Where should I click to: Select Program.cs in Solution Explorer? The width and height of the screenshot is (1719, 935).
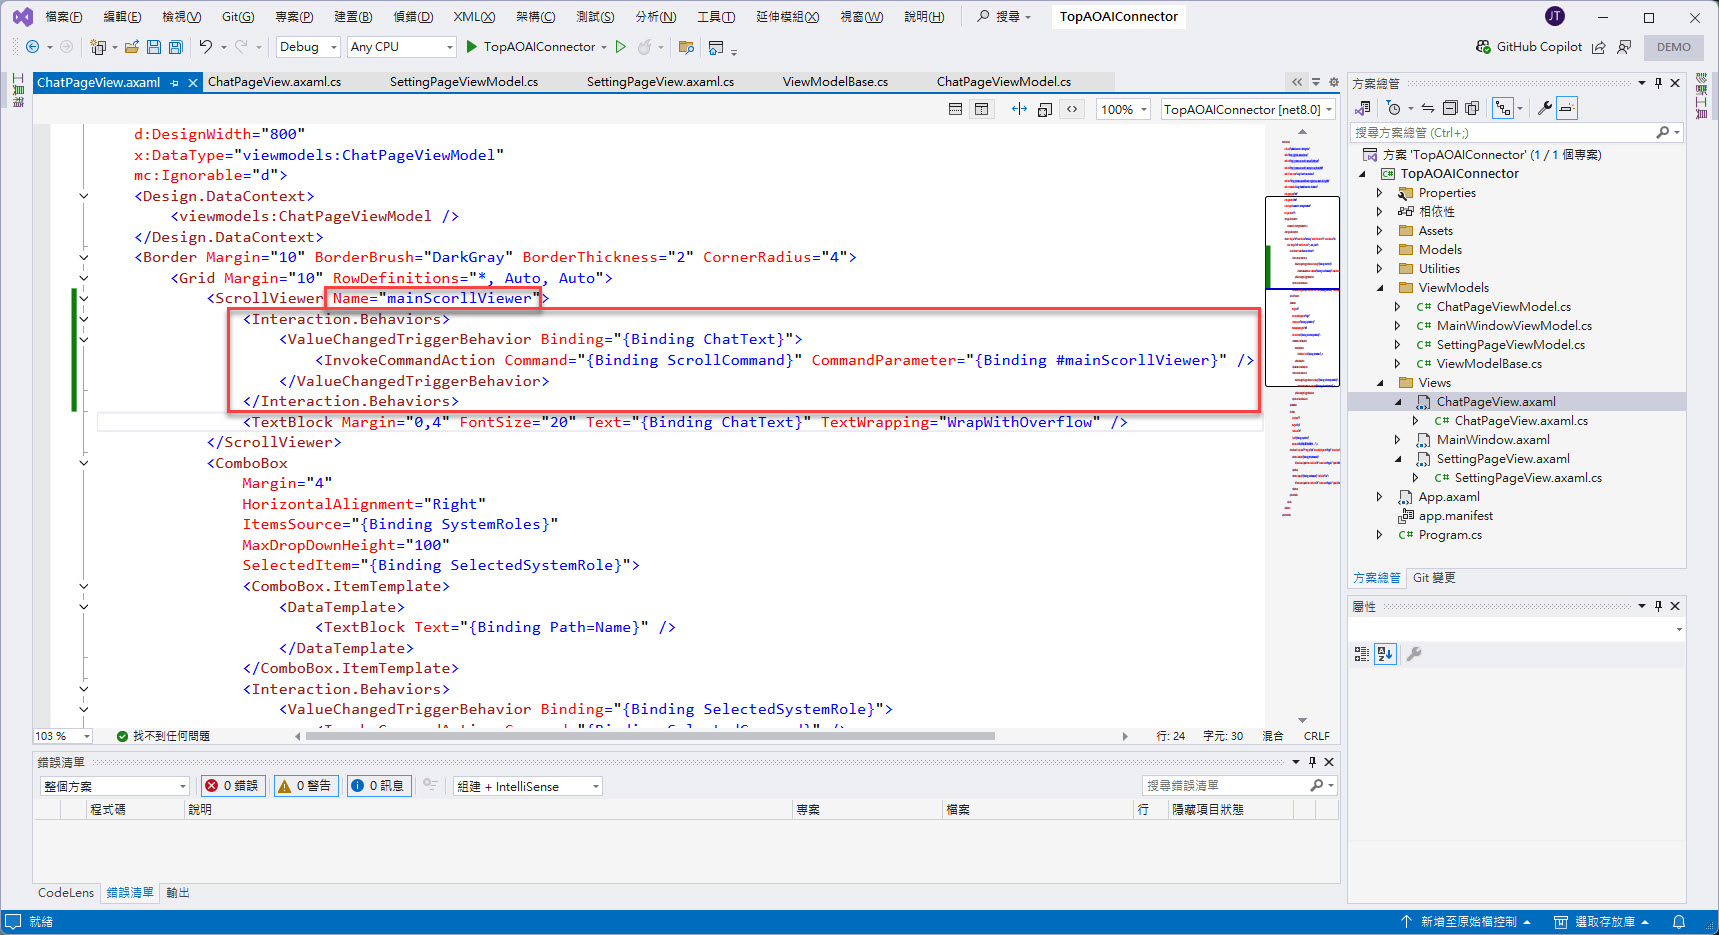click(x=1450, y=535)
